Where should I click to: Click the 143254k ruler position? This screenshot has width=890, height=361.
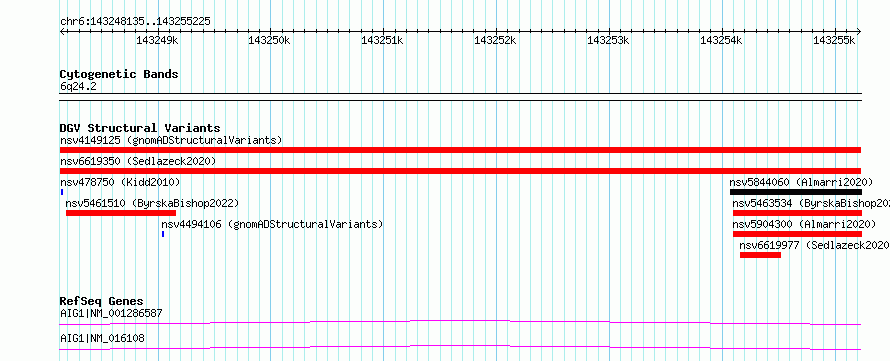tap(721, 40)
